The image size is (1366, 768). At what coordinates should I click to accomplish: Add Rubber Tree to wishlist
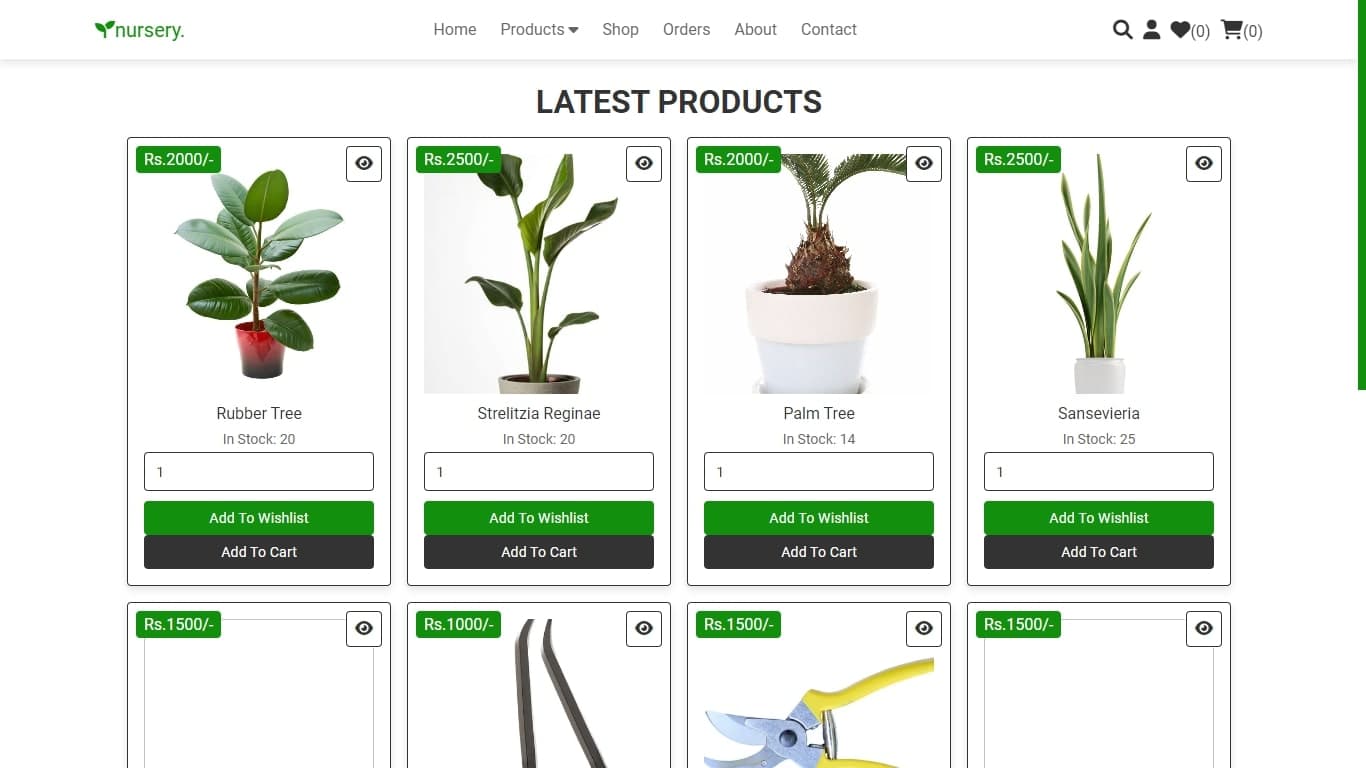(259, 518)
